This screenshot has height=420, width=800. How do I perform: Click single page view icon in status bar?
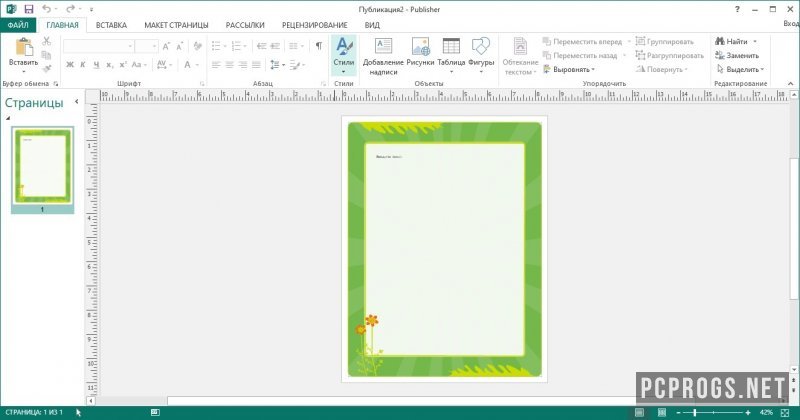[639, 412]
